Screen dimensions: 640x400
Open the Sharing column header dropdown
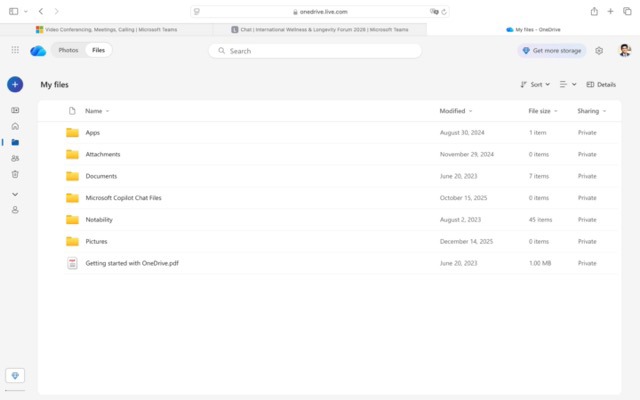tap(592, 111)
